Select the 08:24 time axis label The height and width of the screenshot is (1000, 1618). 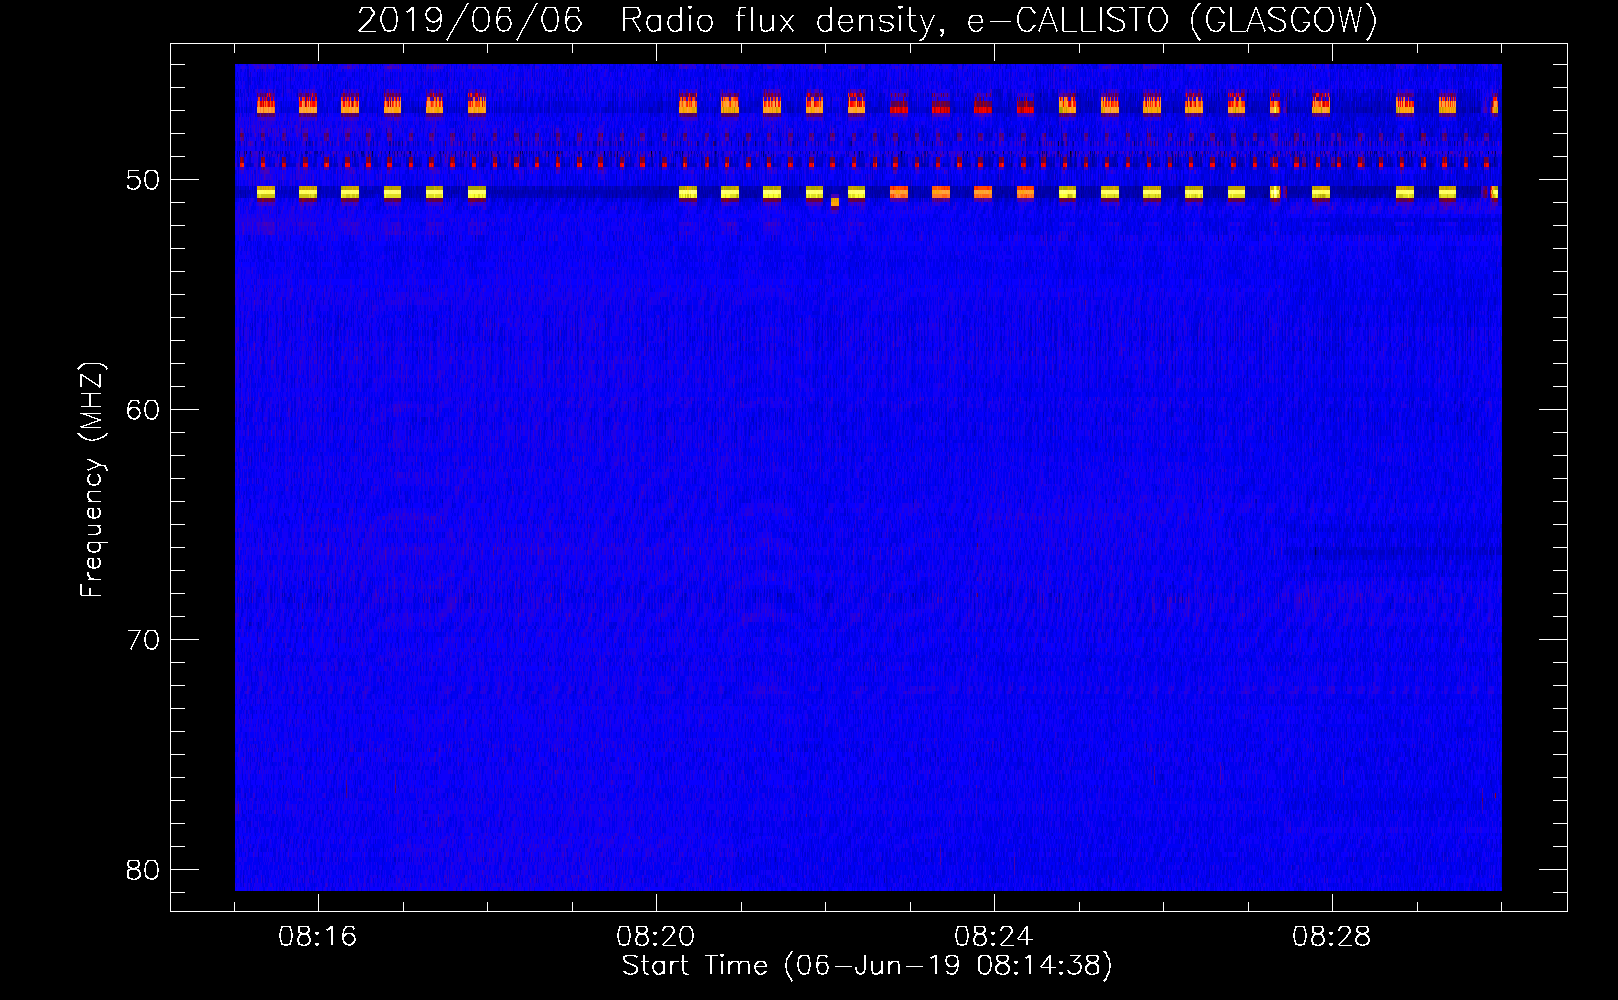click(993, 937)
